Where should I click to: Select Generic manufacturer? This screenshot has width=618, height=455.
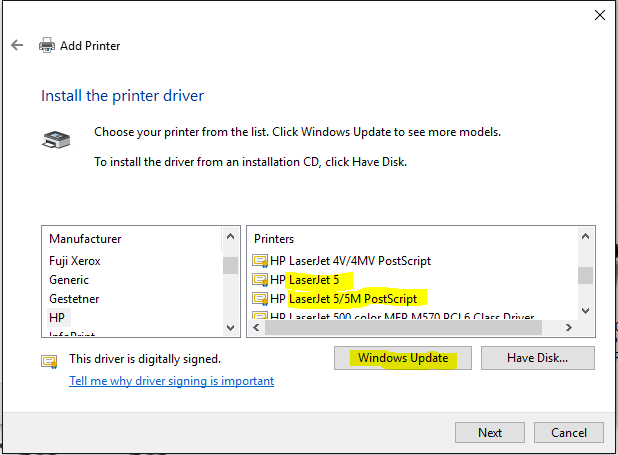69,280
